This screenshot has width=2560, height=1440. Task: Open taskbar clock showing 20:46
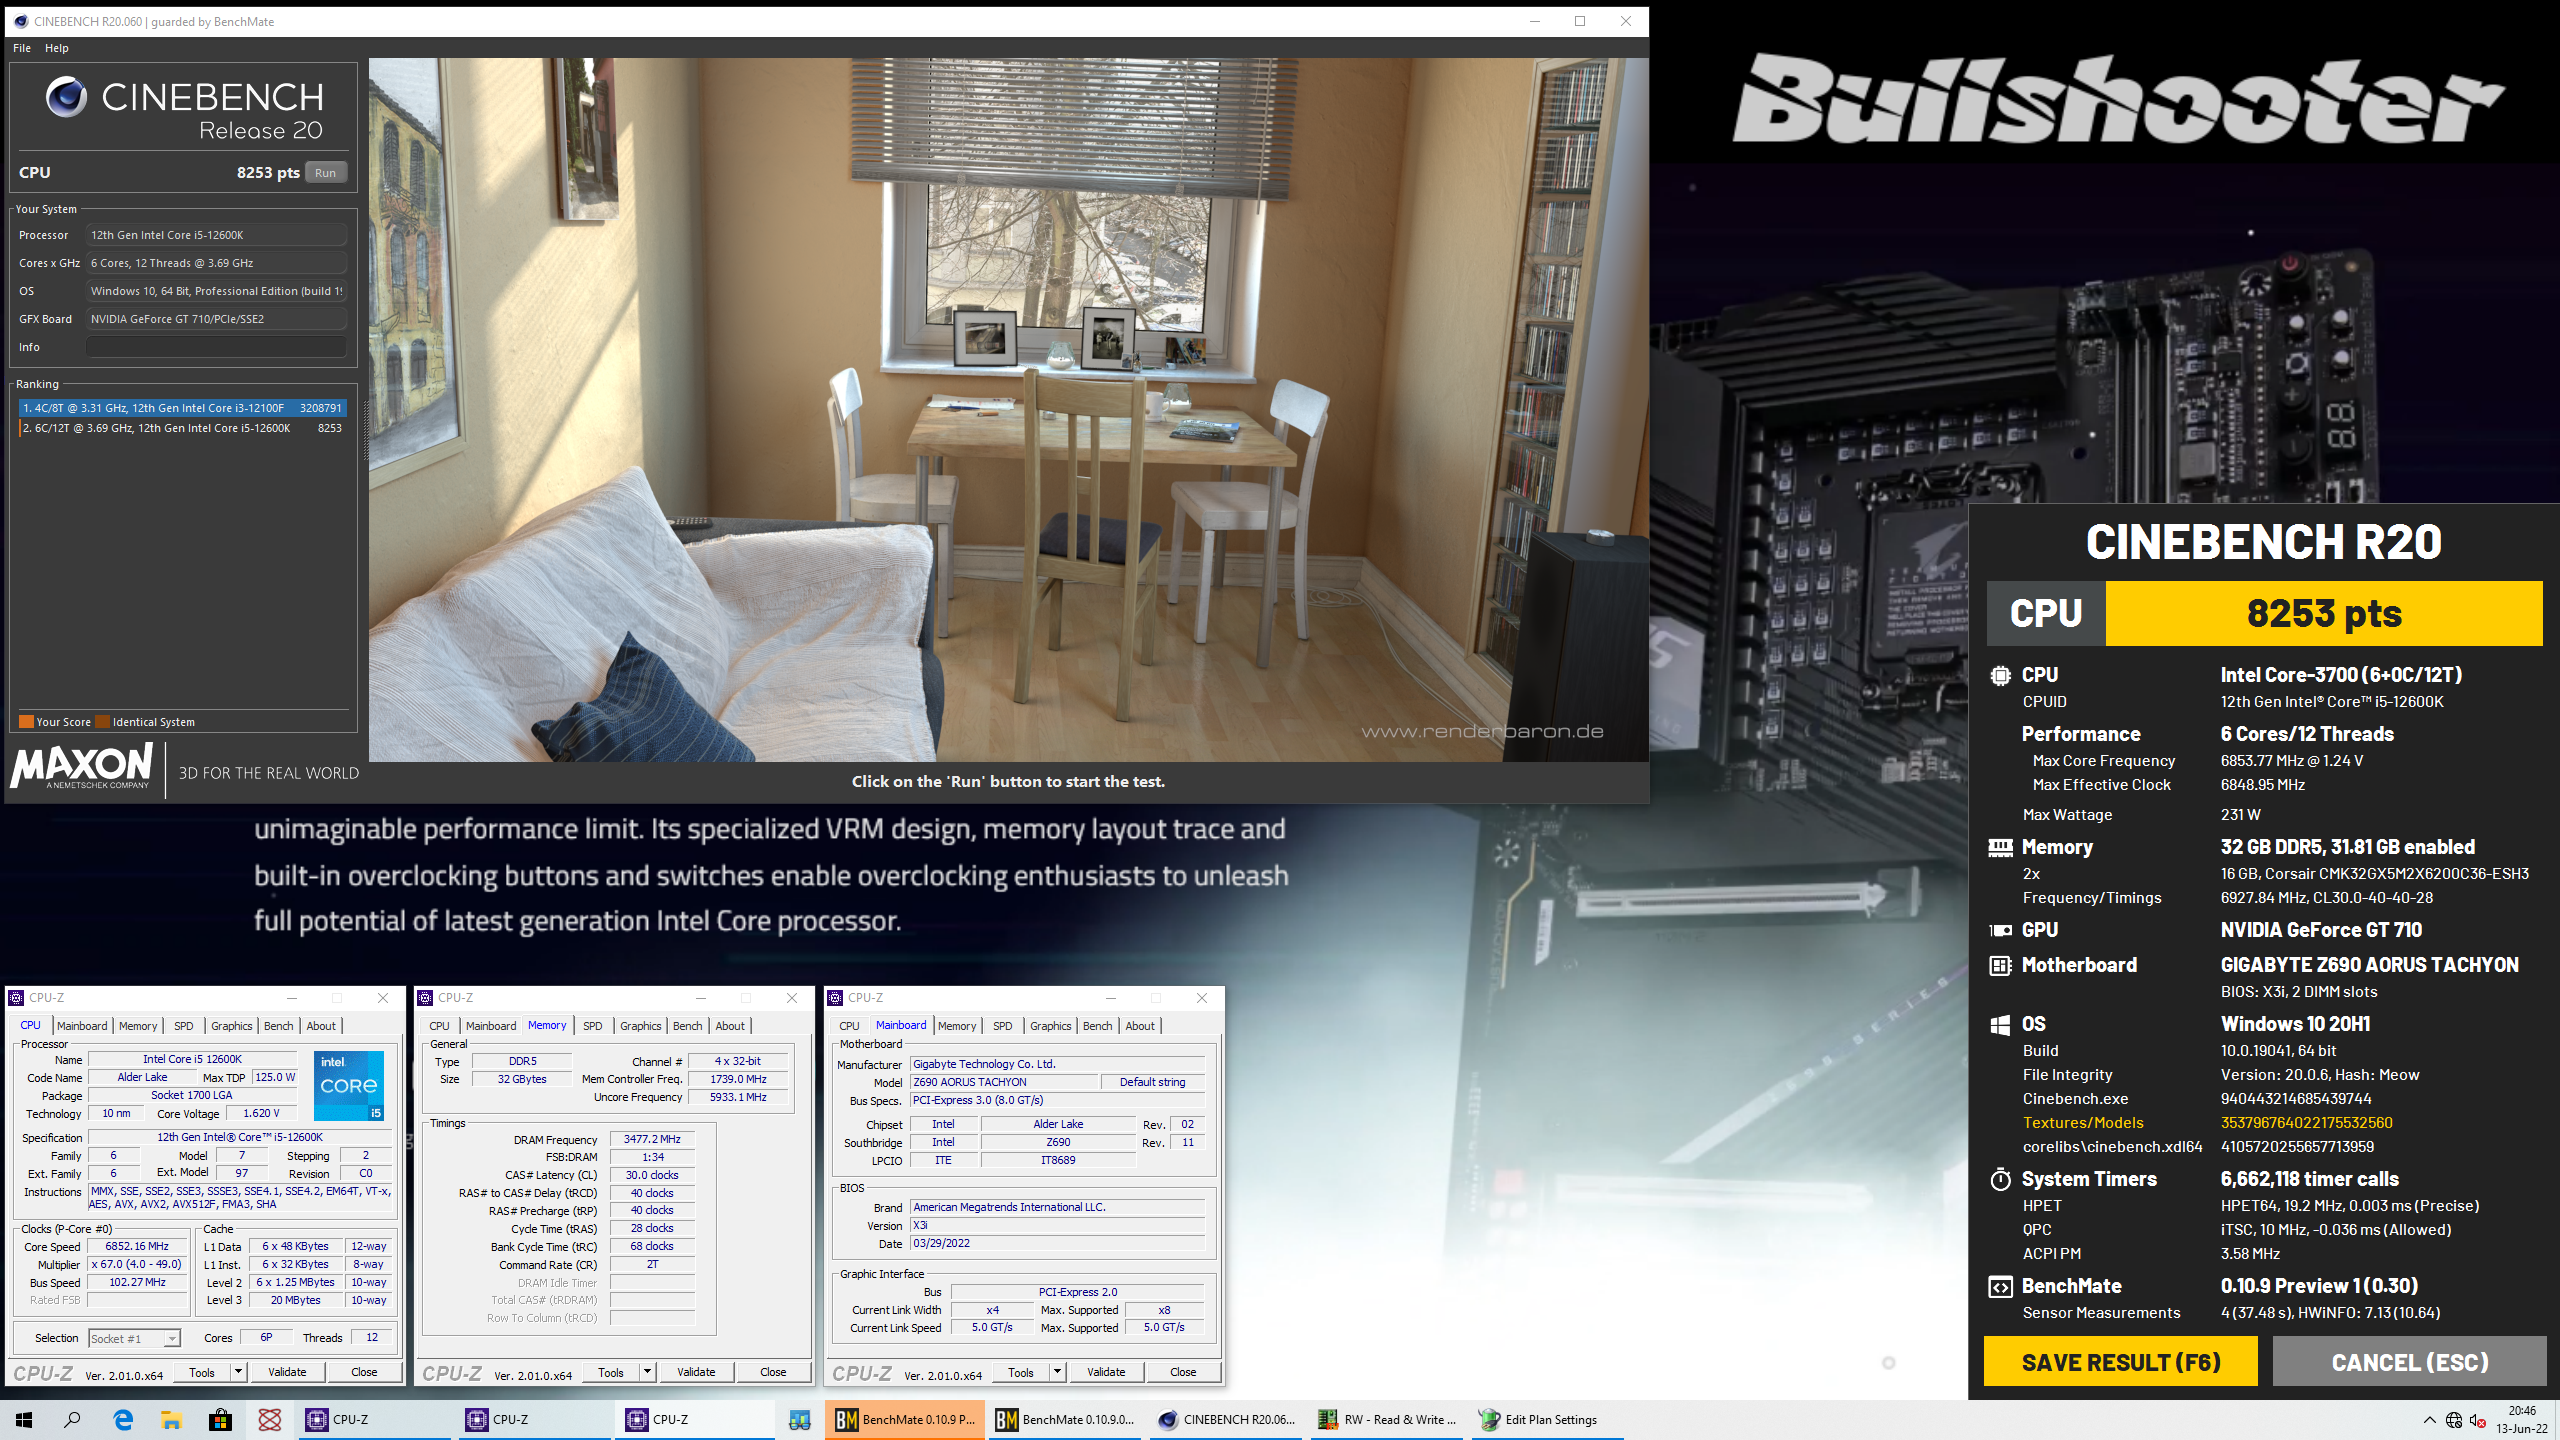coord(2522,1419)
